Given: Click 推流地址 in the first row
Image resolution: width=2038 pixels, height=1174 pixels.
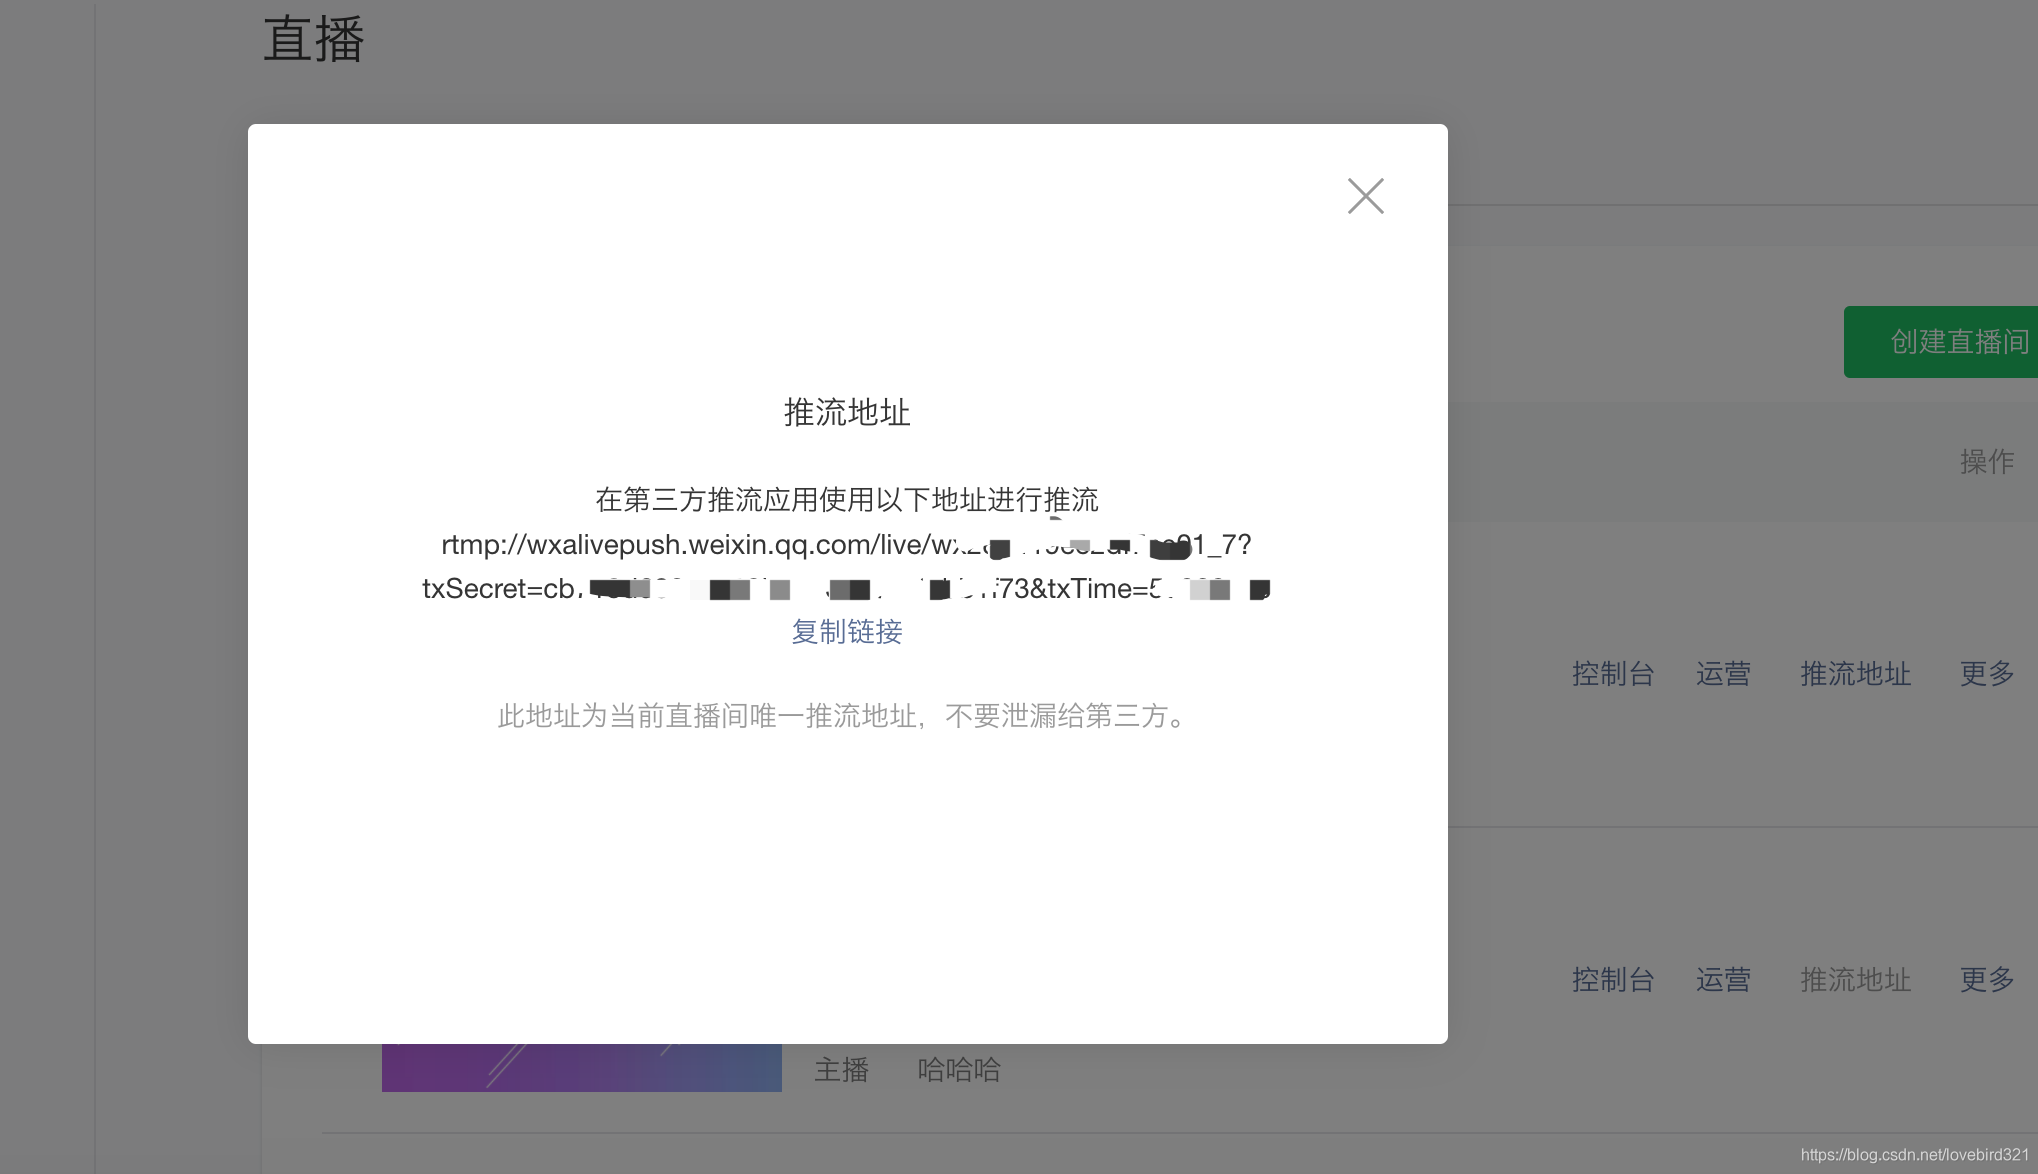Looking at the screenshot, I should (x=1855, y=674).
